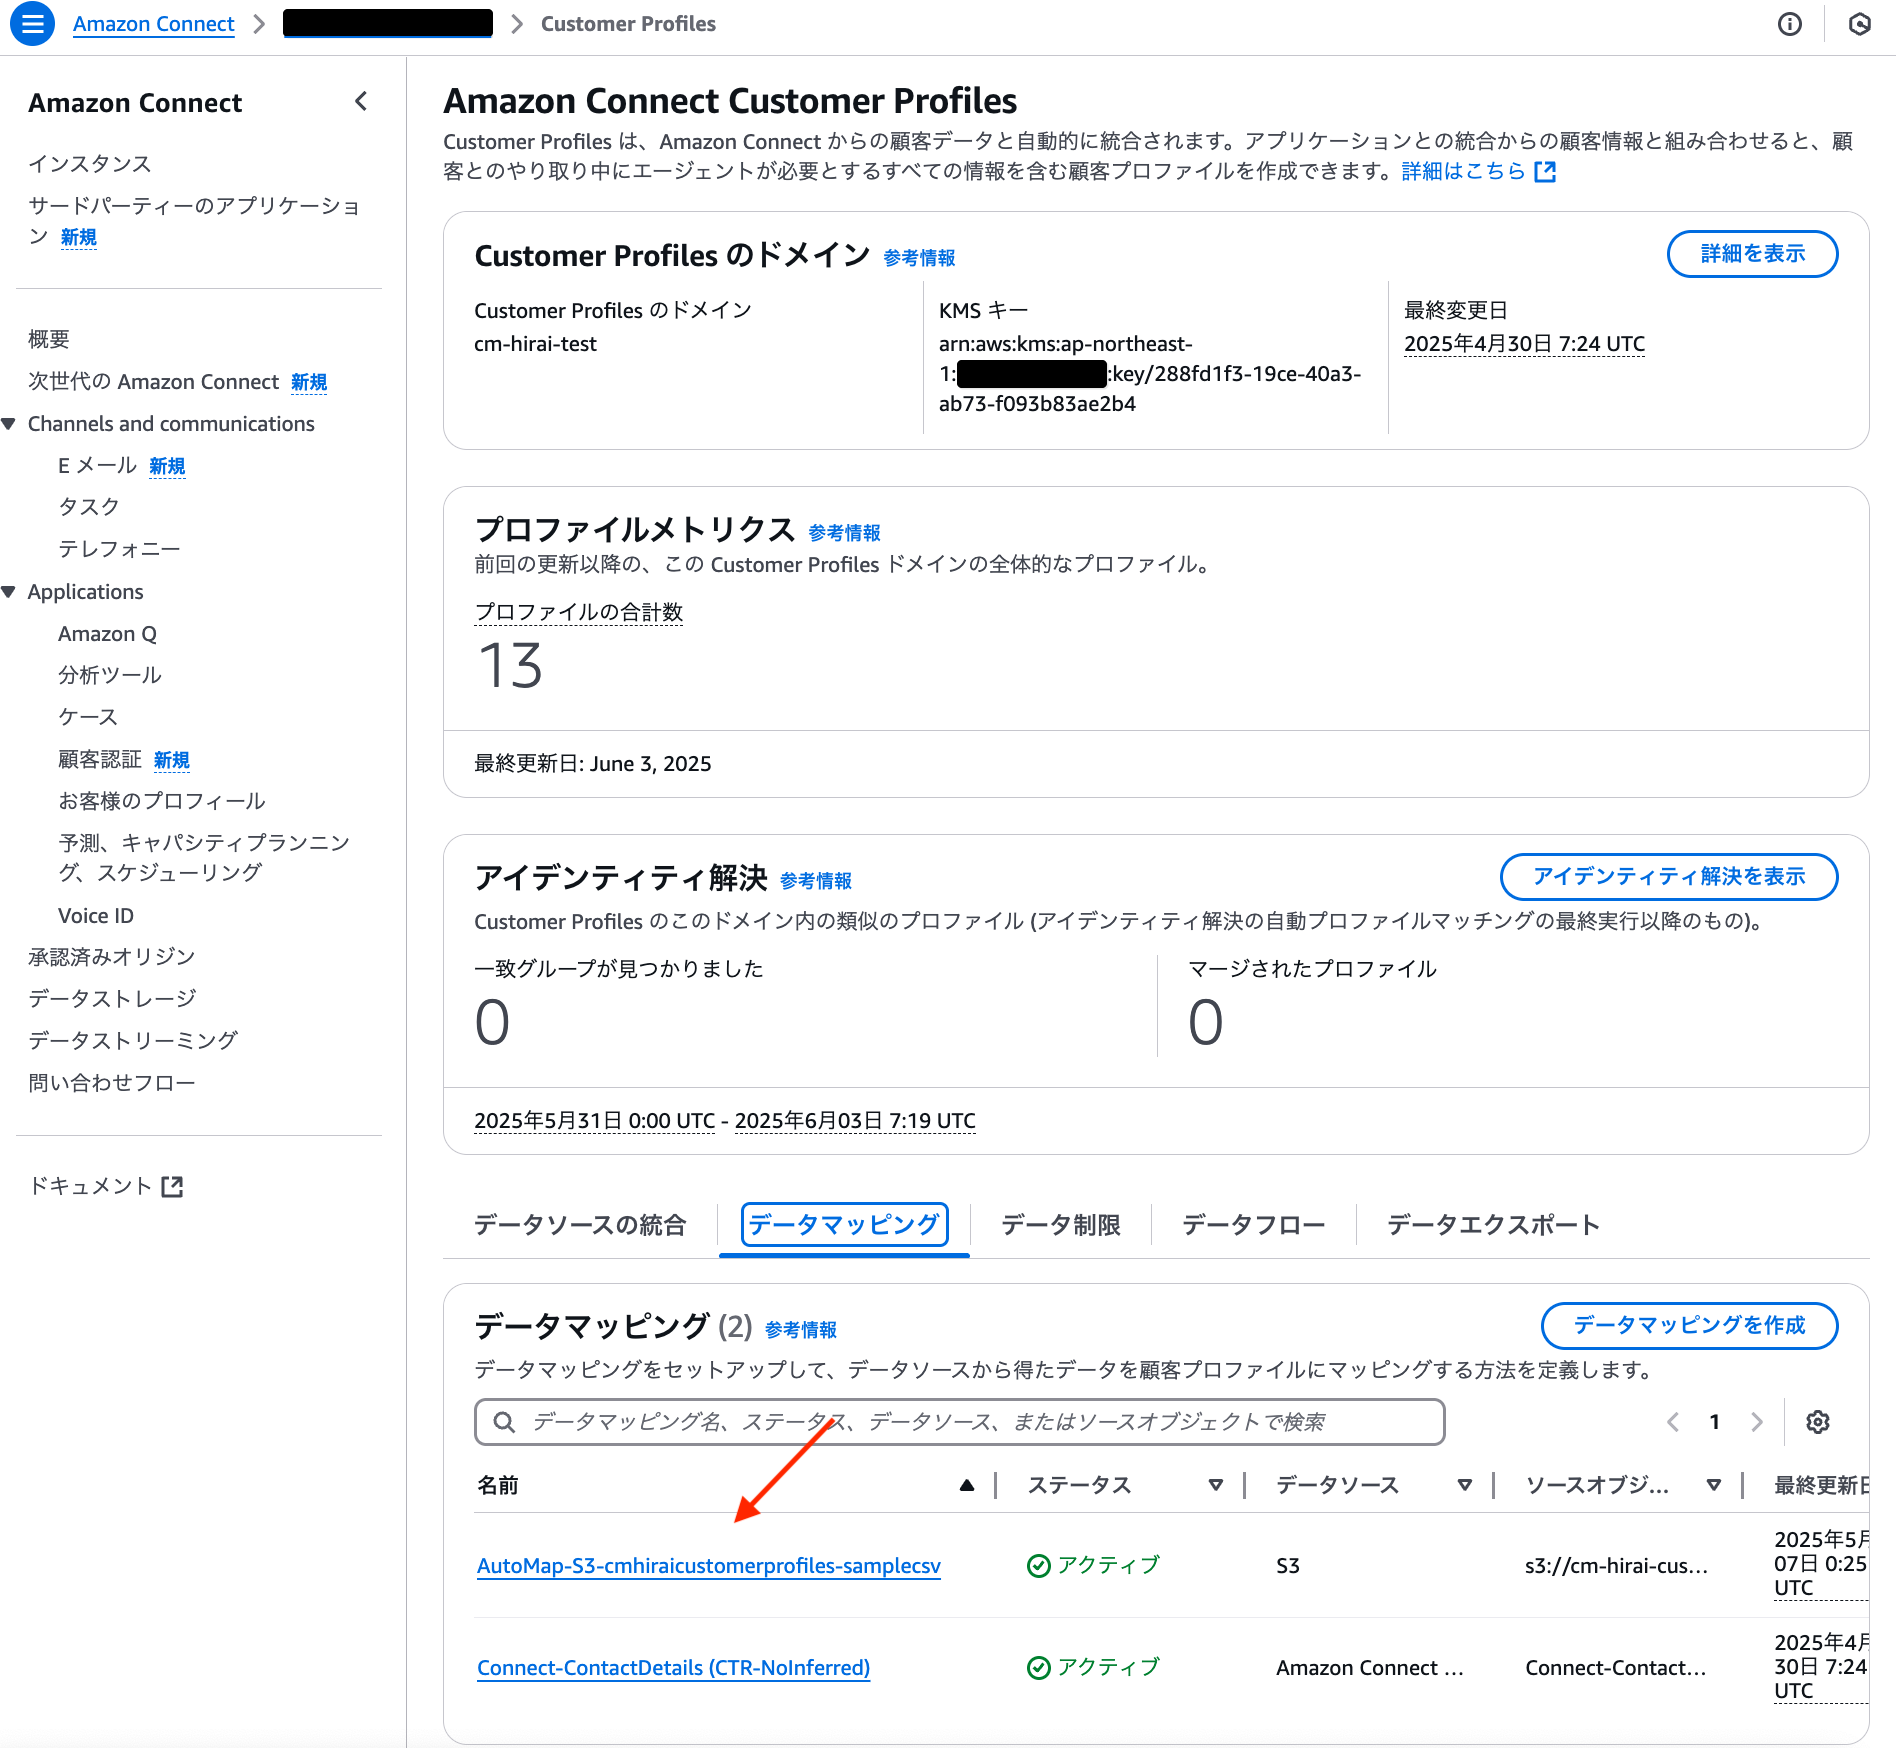Click page number 1 in pagination
Screen dimensions: 1896x1748
[1714, 1422]
